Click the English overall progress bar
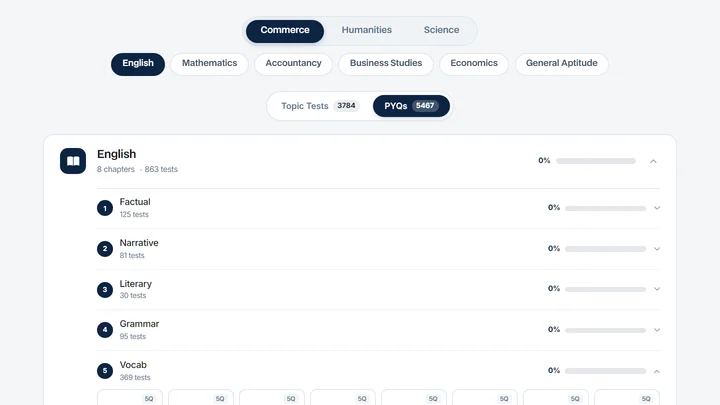 click(x=596, y=161)
